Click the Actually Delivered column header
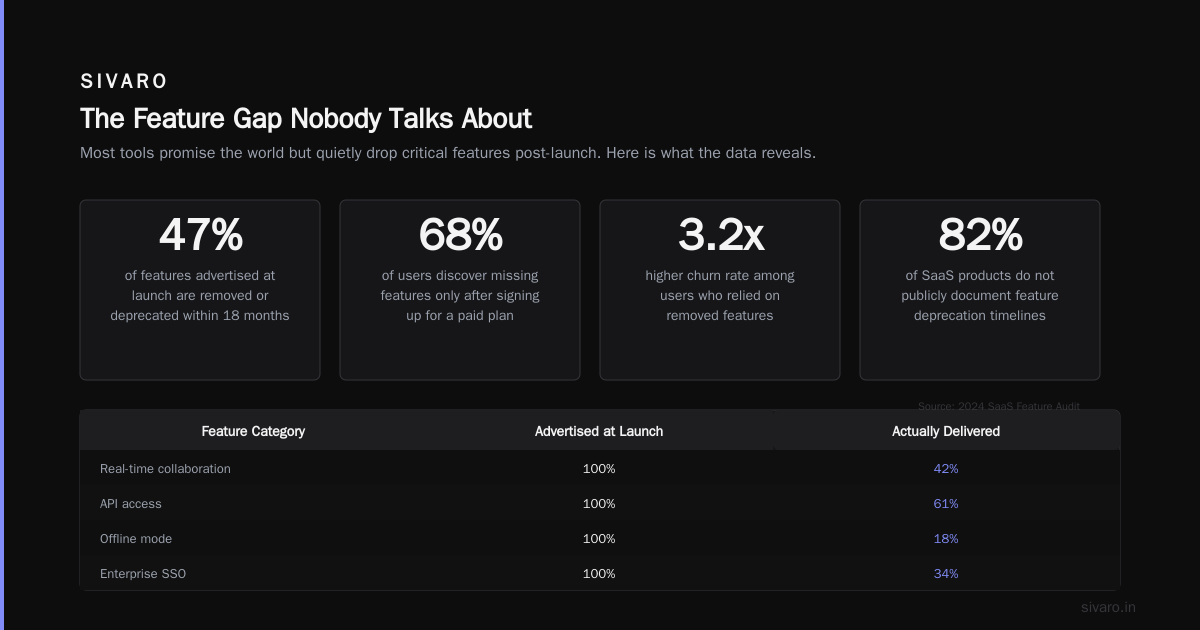The height and width of the screenshot is (630, 1200). (x=946, y=431)
